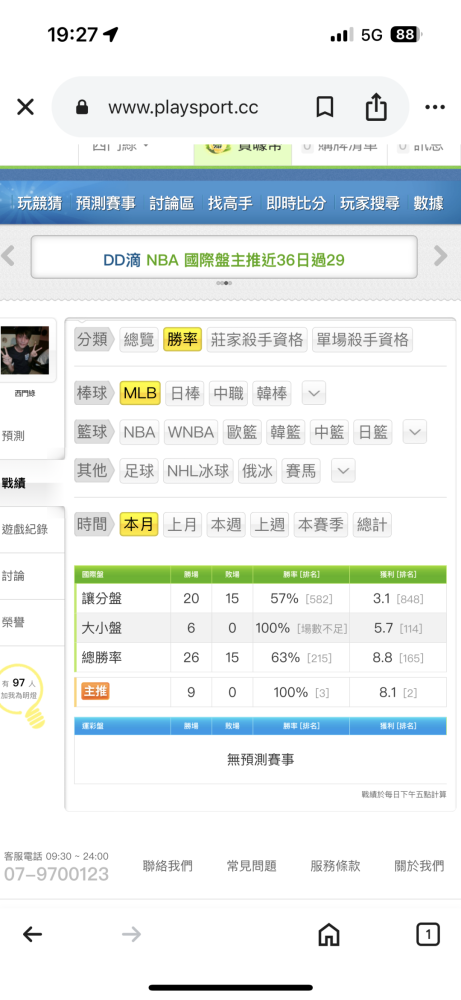461x1000 pixels.
Task: Select the 韓籃 league filter
Action: pos(286,432)
